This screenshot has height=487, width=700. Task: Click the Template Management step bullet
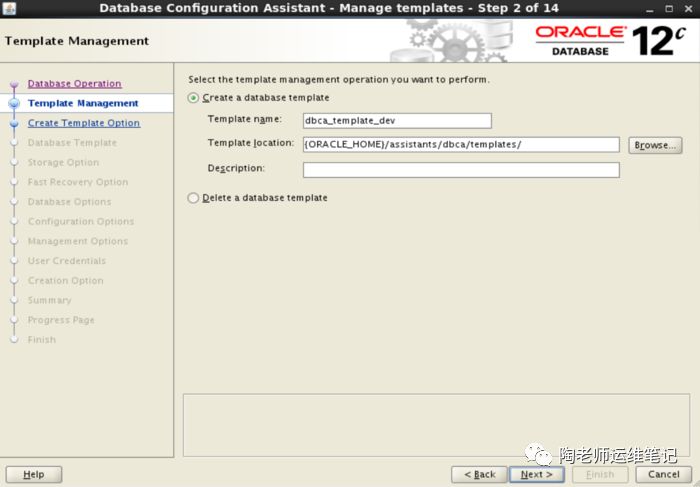(x=14, y=104)
